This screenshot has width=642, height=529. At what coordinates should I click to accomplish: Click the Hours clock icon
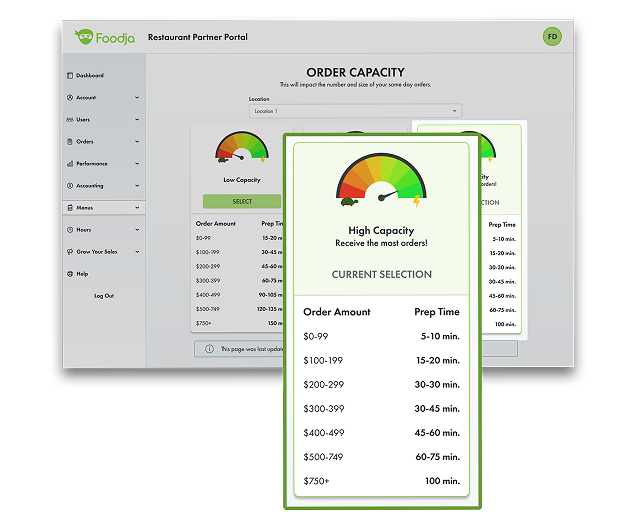pyautogui.click(x=70, y=230)
